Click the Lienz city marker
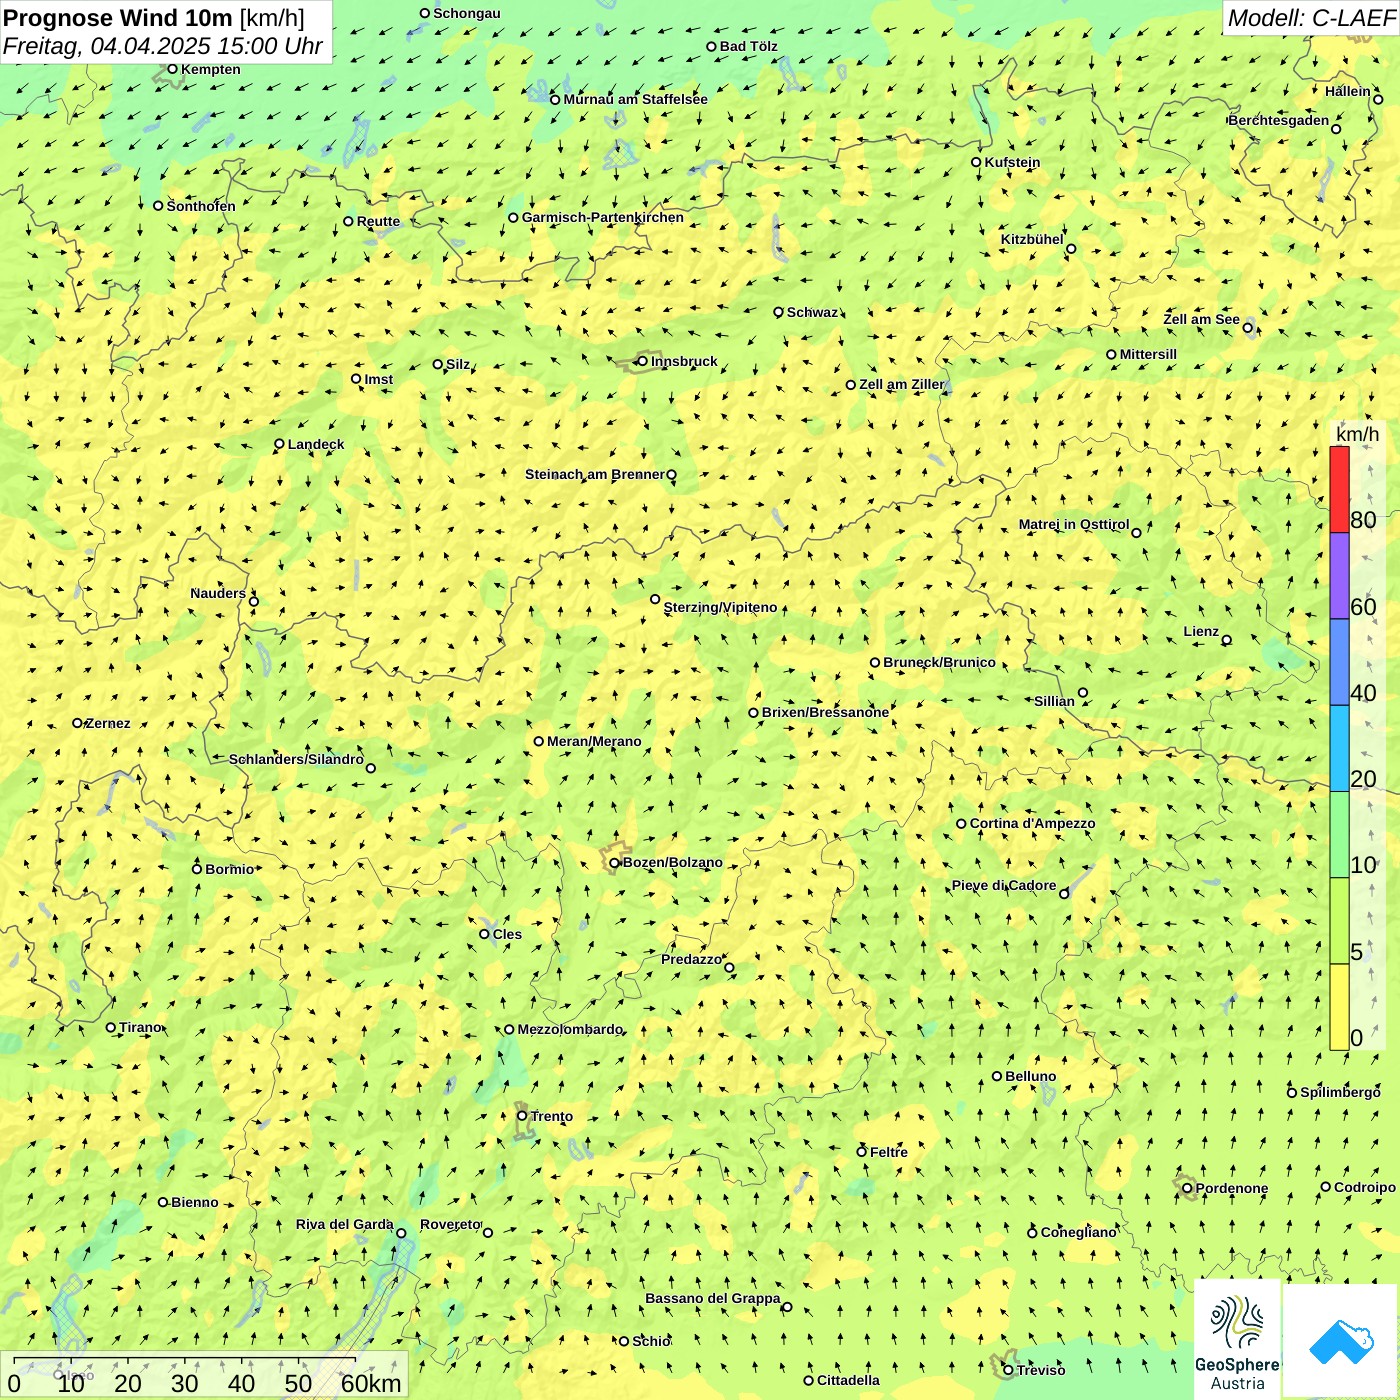The height and width of the screenshot is (1400, 1400). tap(1227, 640)
